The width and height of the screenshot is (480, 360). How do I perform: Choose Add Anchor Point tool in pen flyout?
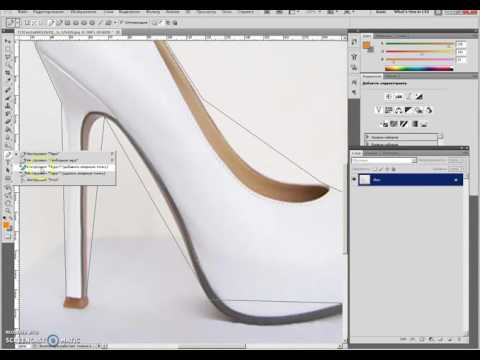click(66, 166)
